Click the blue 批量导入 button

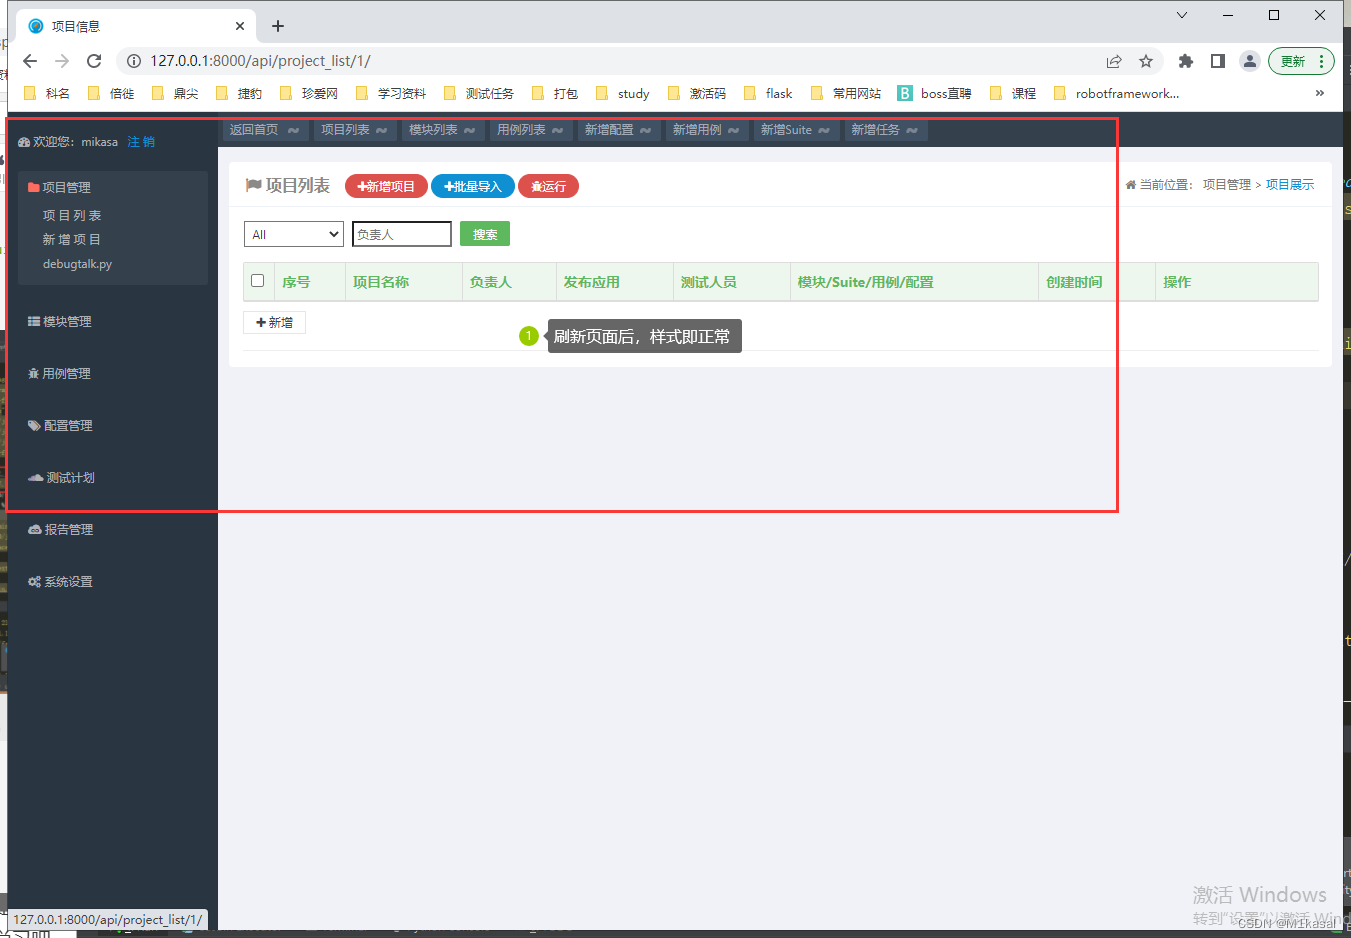[x=473, y=186]
